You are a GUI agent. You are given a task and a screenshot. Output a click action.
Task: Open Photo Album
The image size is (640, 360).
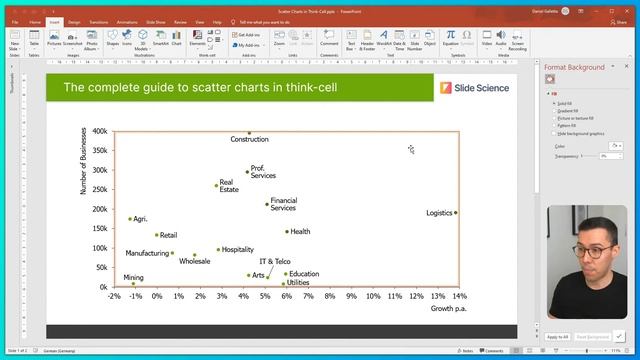(92, 40)
